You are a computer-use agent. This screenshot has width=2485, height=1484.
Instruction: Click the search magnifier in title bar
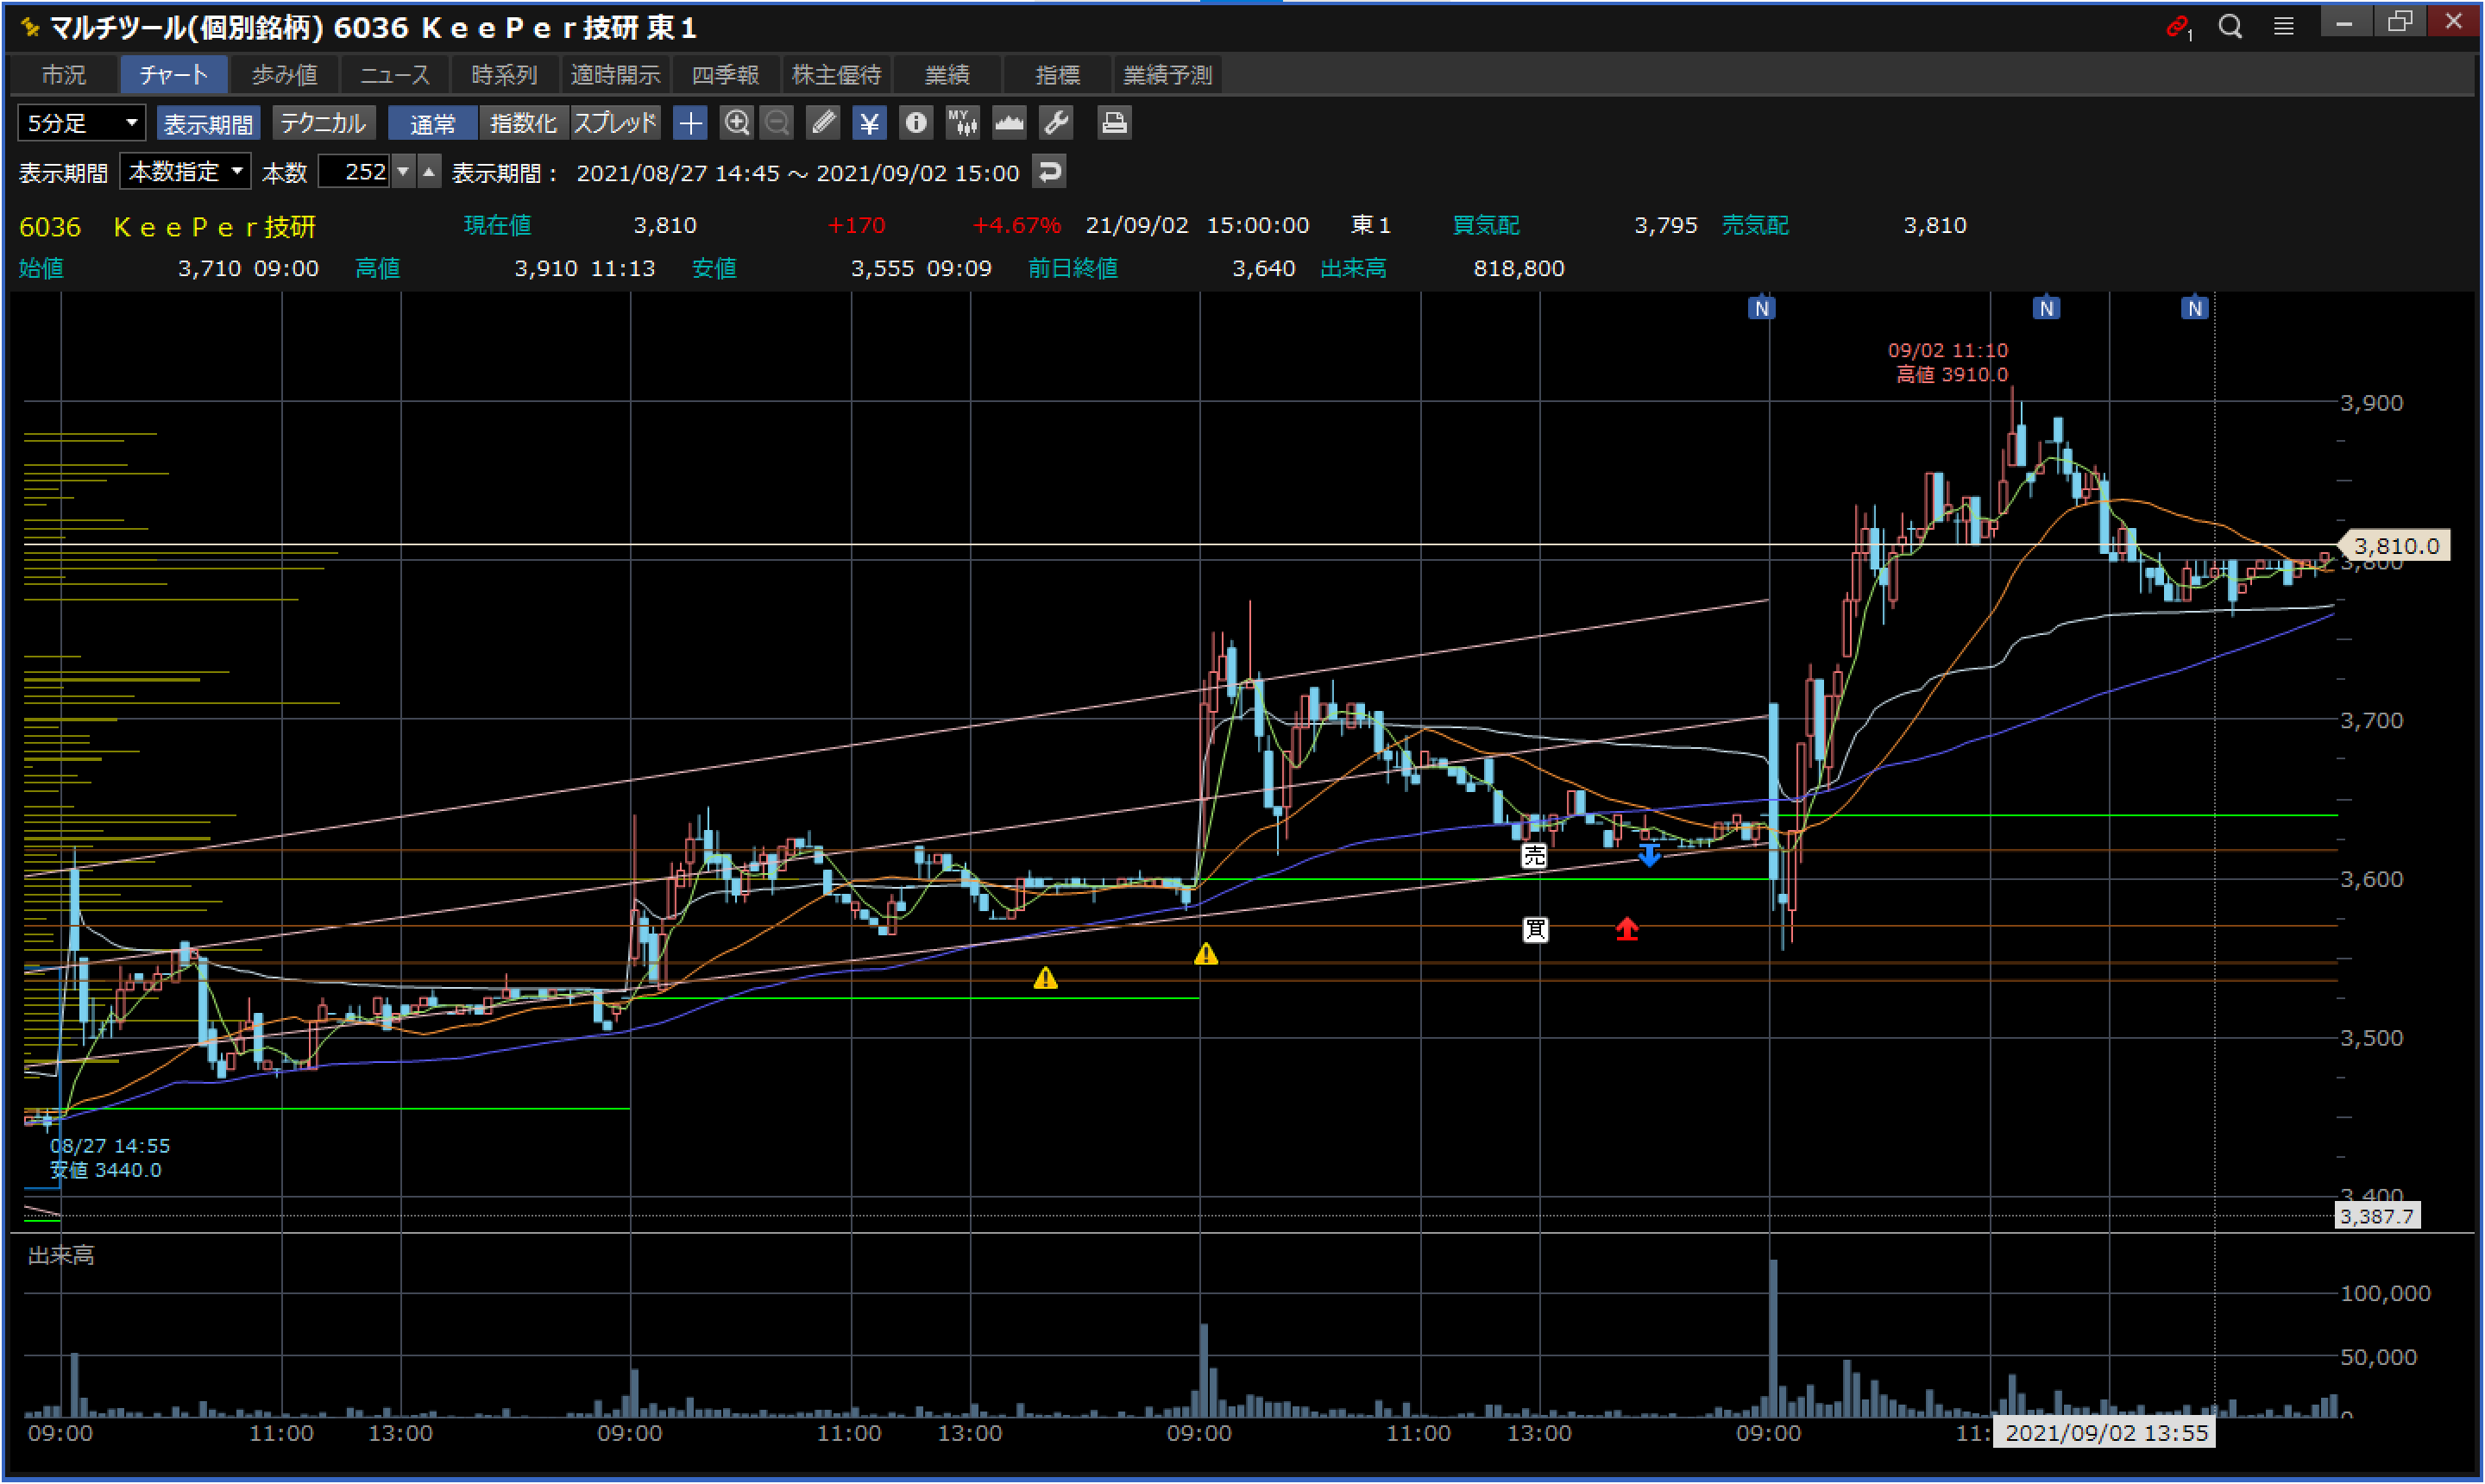click(2229, 26)
